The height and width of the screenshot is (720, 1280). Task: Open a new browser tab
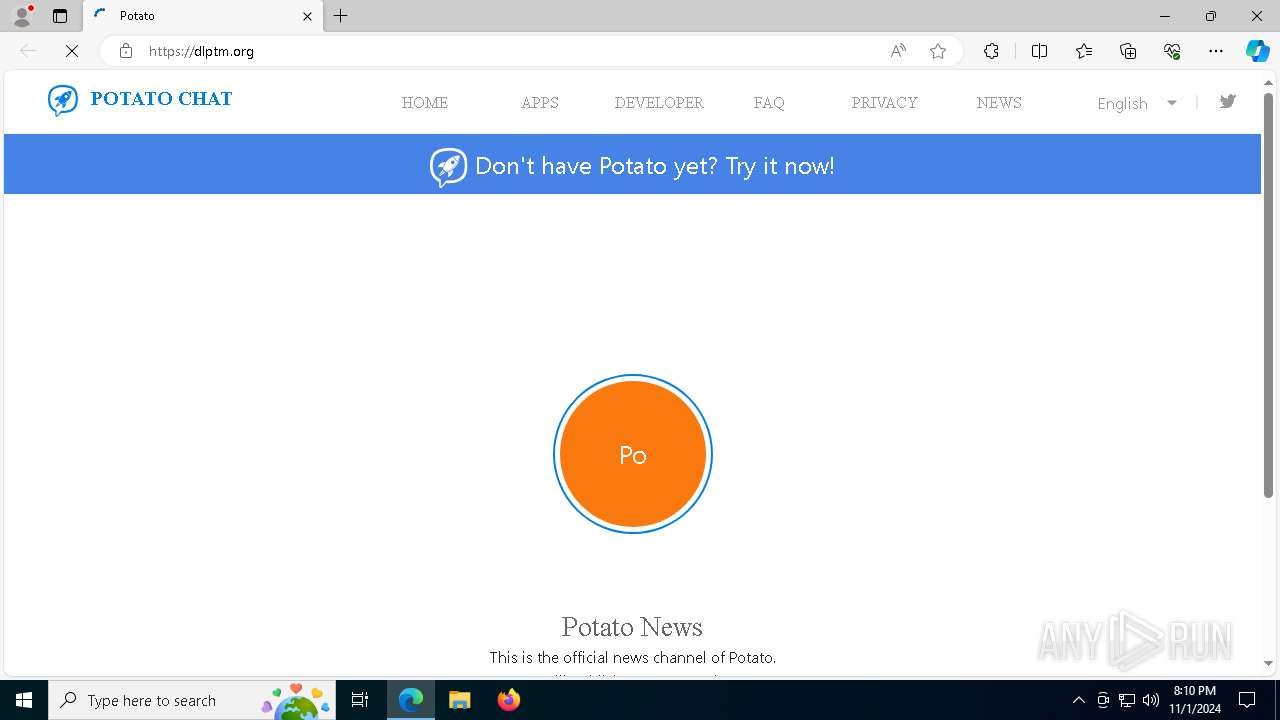pyautogui.click(x=341, y=16)
